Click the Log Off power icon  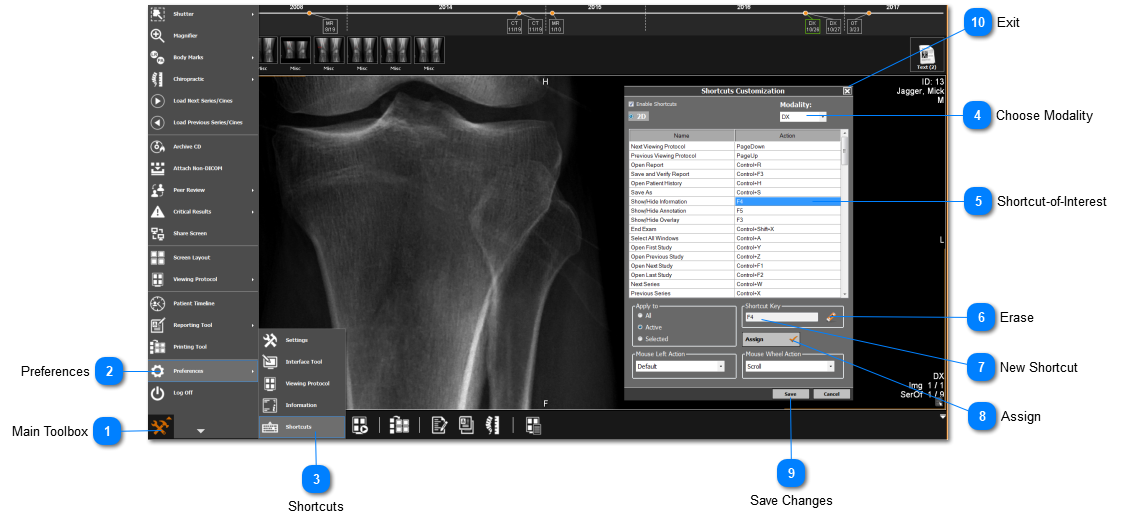[158, 393]
